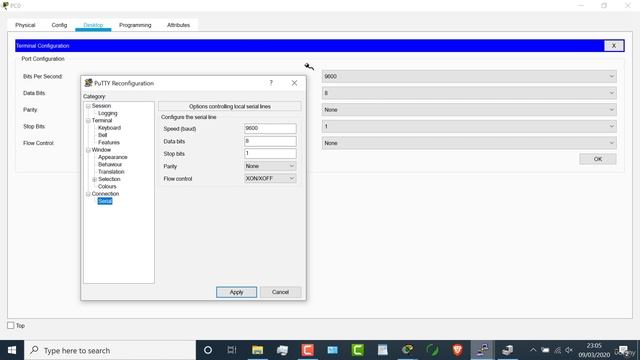Select the Desktop tab
This screenshot has width=640, height=360.
93,25
